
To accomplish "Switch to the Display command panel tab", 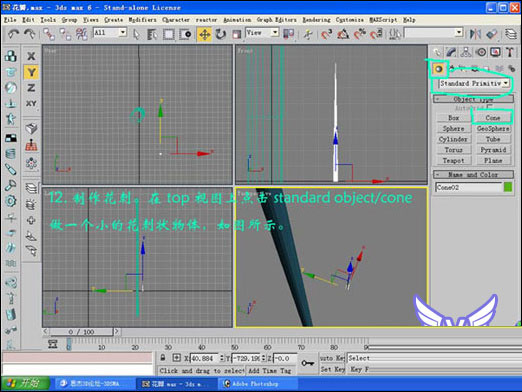I will (495, 52).
